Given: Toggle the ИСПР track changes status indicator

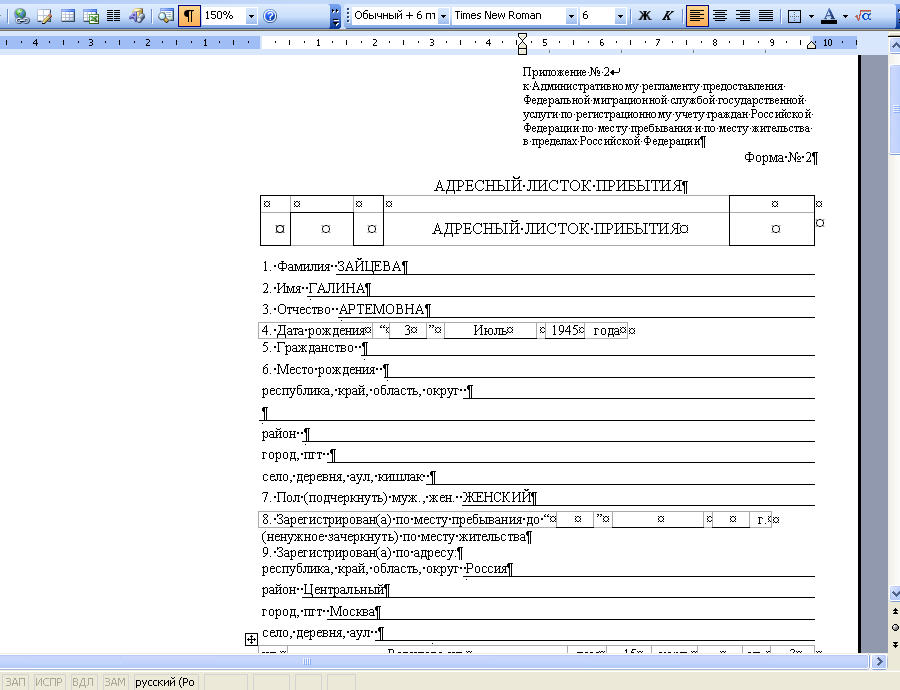Looking at the screenshot, I should 48,682.
